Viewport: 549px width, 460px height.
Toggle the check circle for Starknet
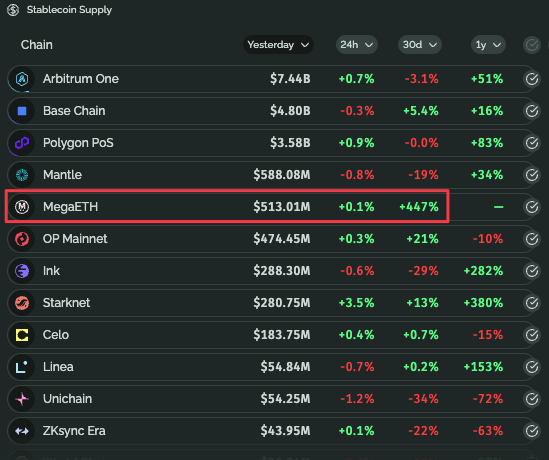point(532,303)
